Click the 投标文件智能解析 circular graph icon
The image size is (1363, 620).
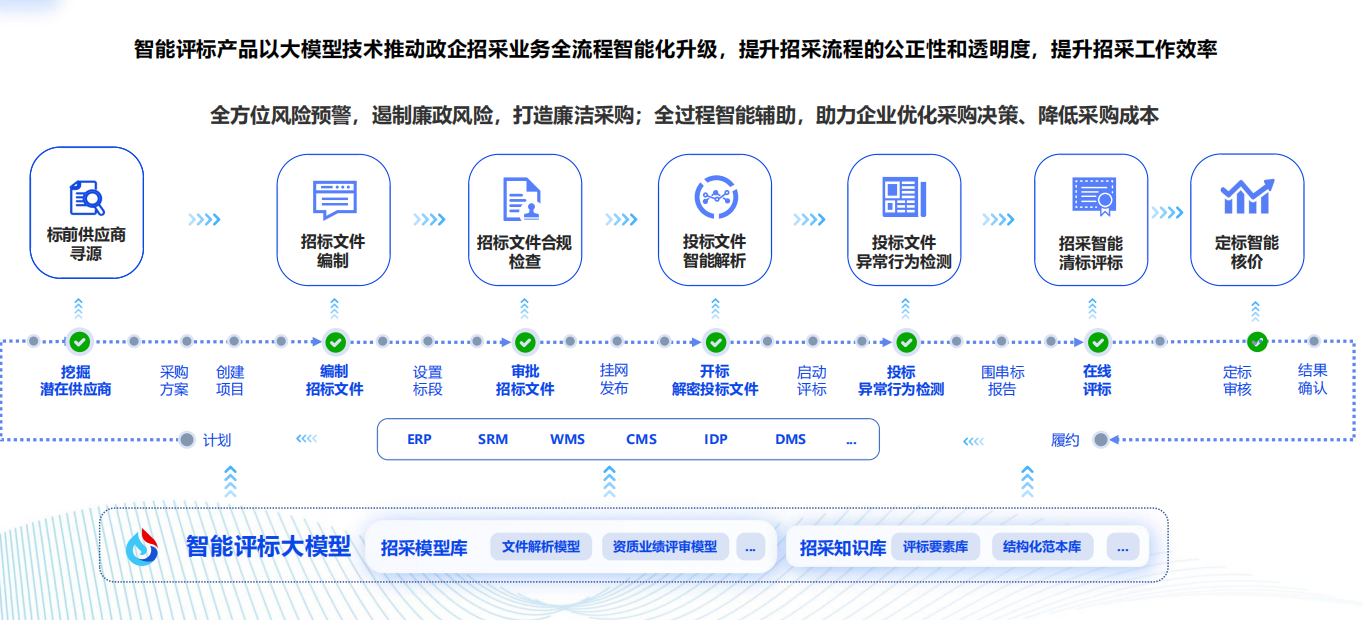(x=716, y=197)
